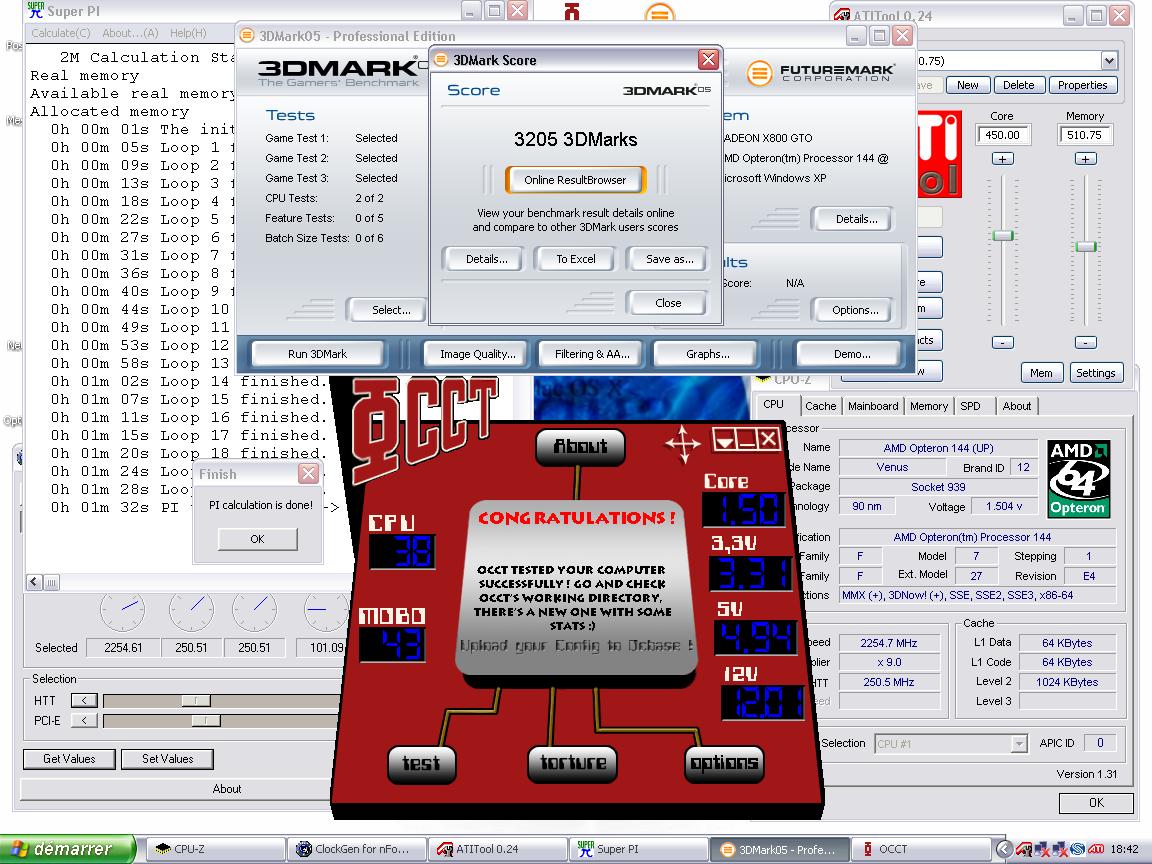This screenshot has height=864, width=1152.
Task: Close the Finish dialog with its X icon
Action: 309,474
